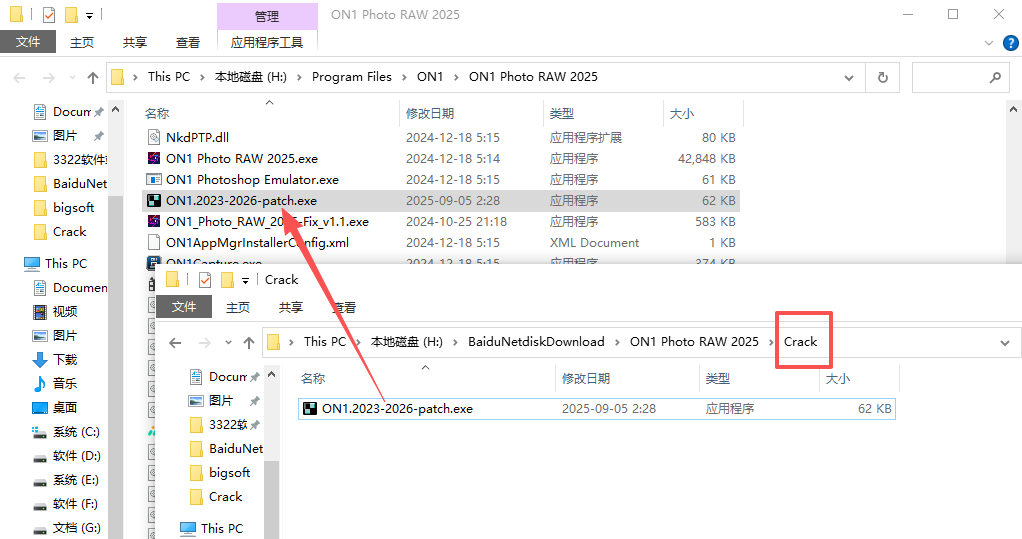Open the 主页 tab in the ON1 Photo RAW 2025 window
Image resolution: width=1022 pixels, height=539 pixels.
pos(82,42)
